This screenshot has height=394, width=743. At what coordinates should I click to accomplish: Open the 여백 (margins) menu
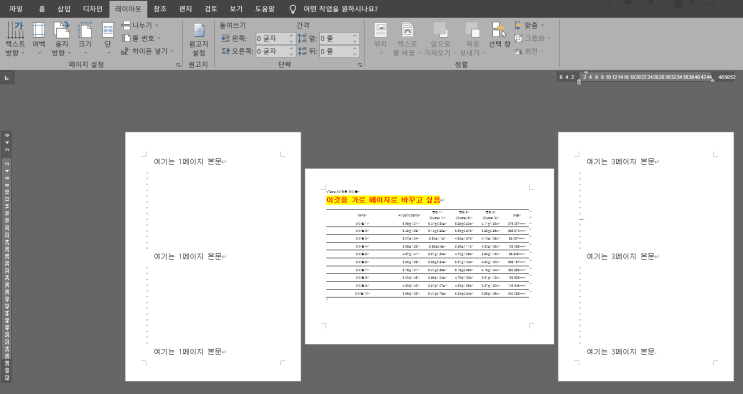tap(39, 39)
